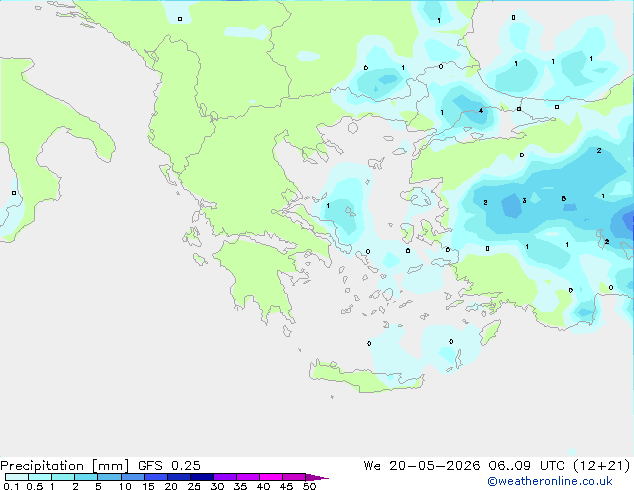Pick legend swatch between 15 and 20
Screen dimensions: 634x490
pos(156,477)
